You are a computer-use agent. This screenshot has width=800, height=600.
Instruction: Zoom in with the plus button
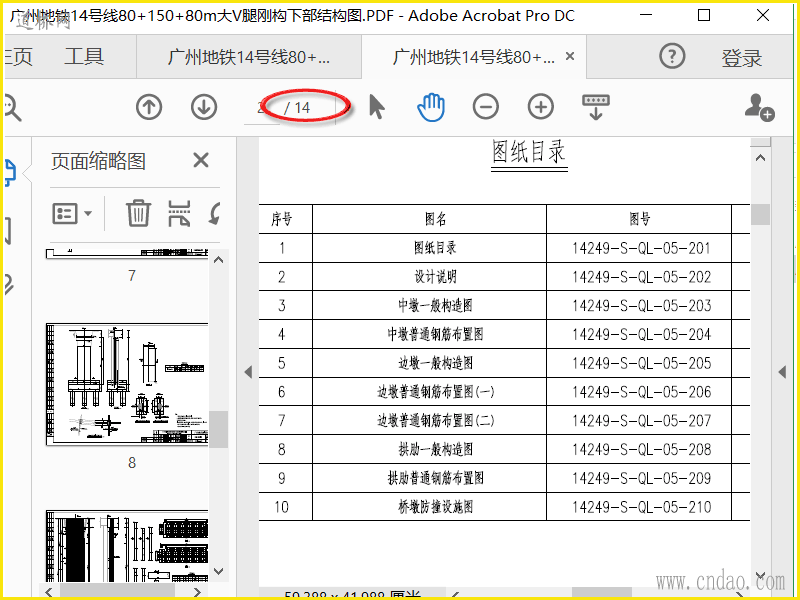point(541,108)
